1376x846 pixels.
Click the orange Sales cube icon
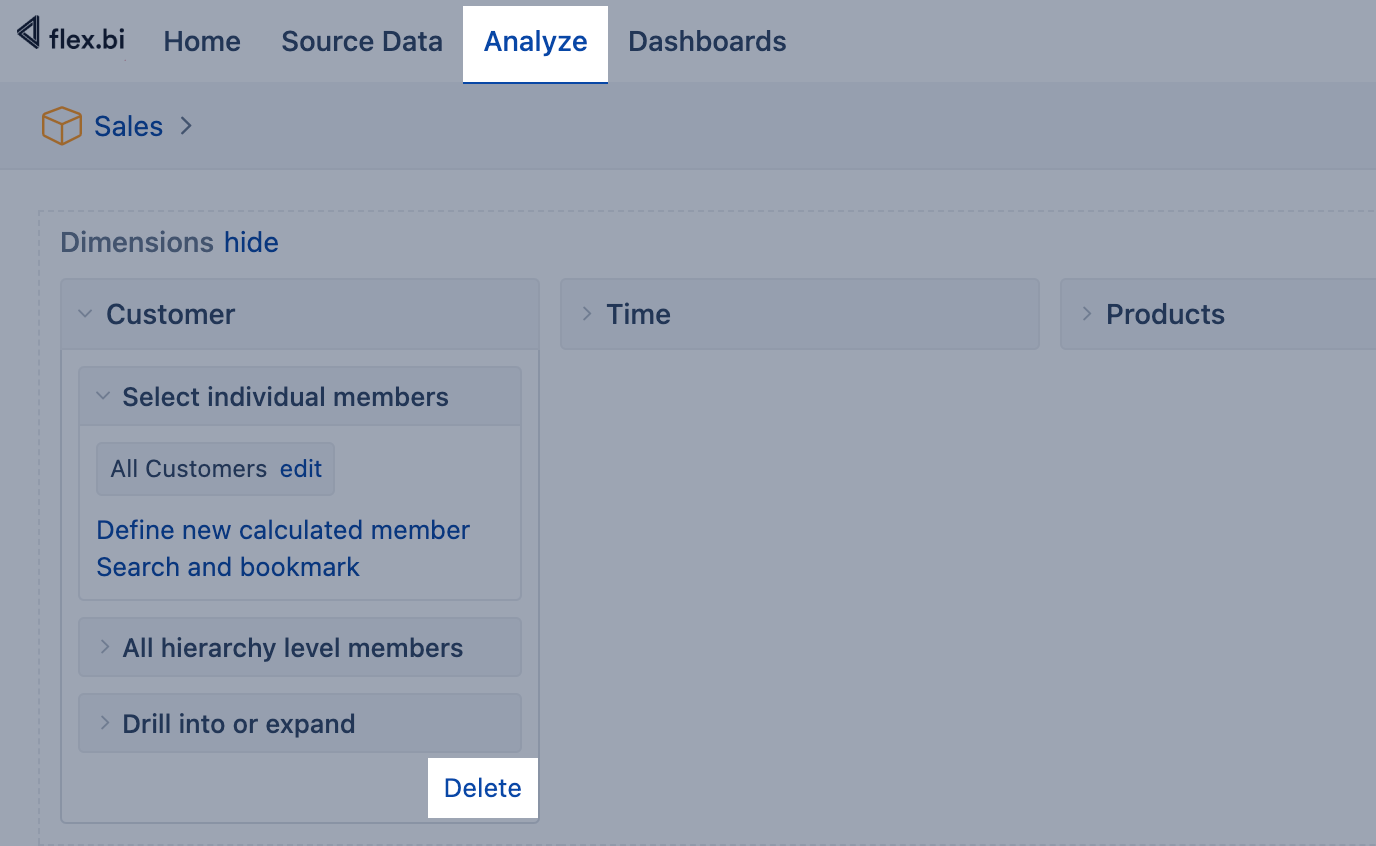coord(61,127)
